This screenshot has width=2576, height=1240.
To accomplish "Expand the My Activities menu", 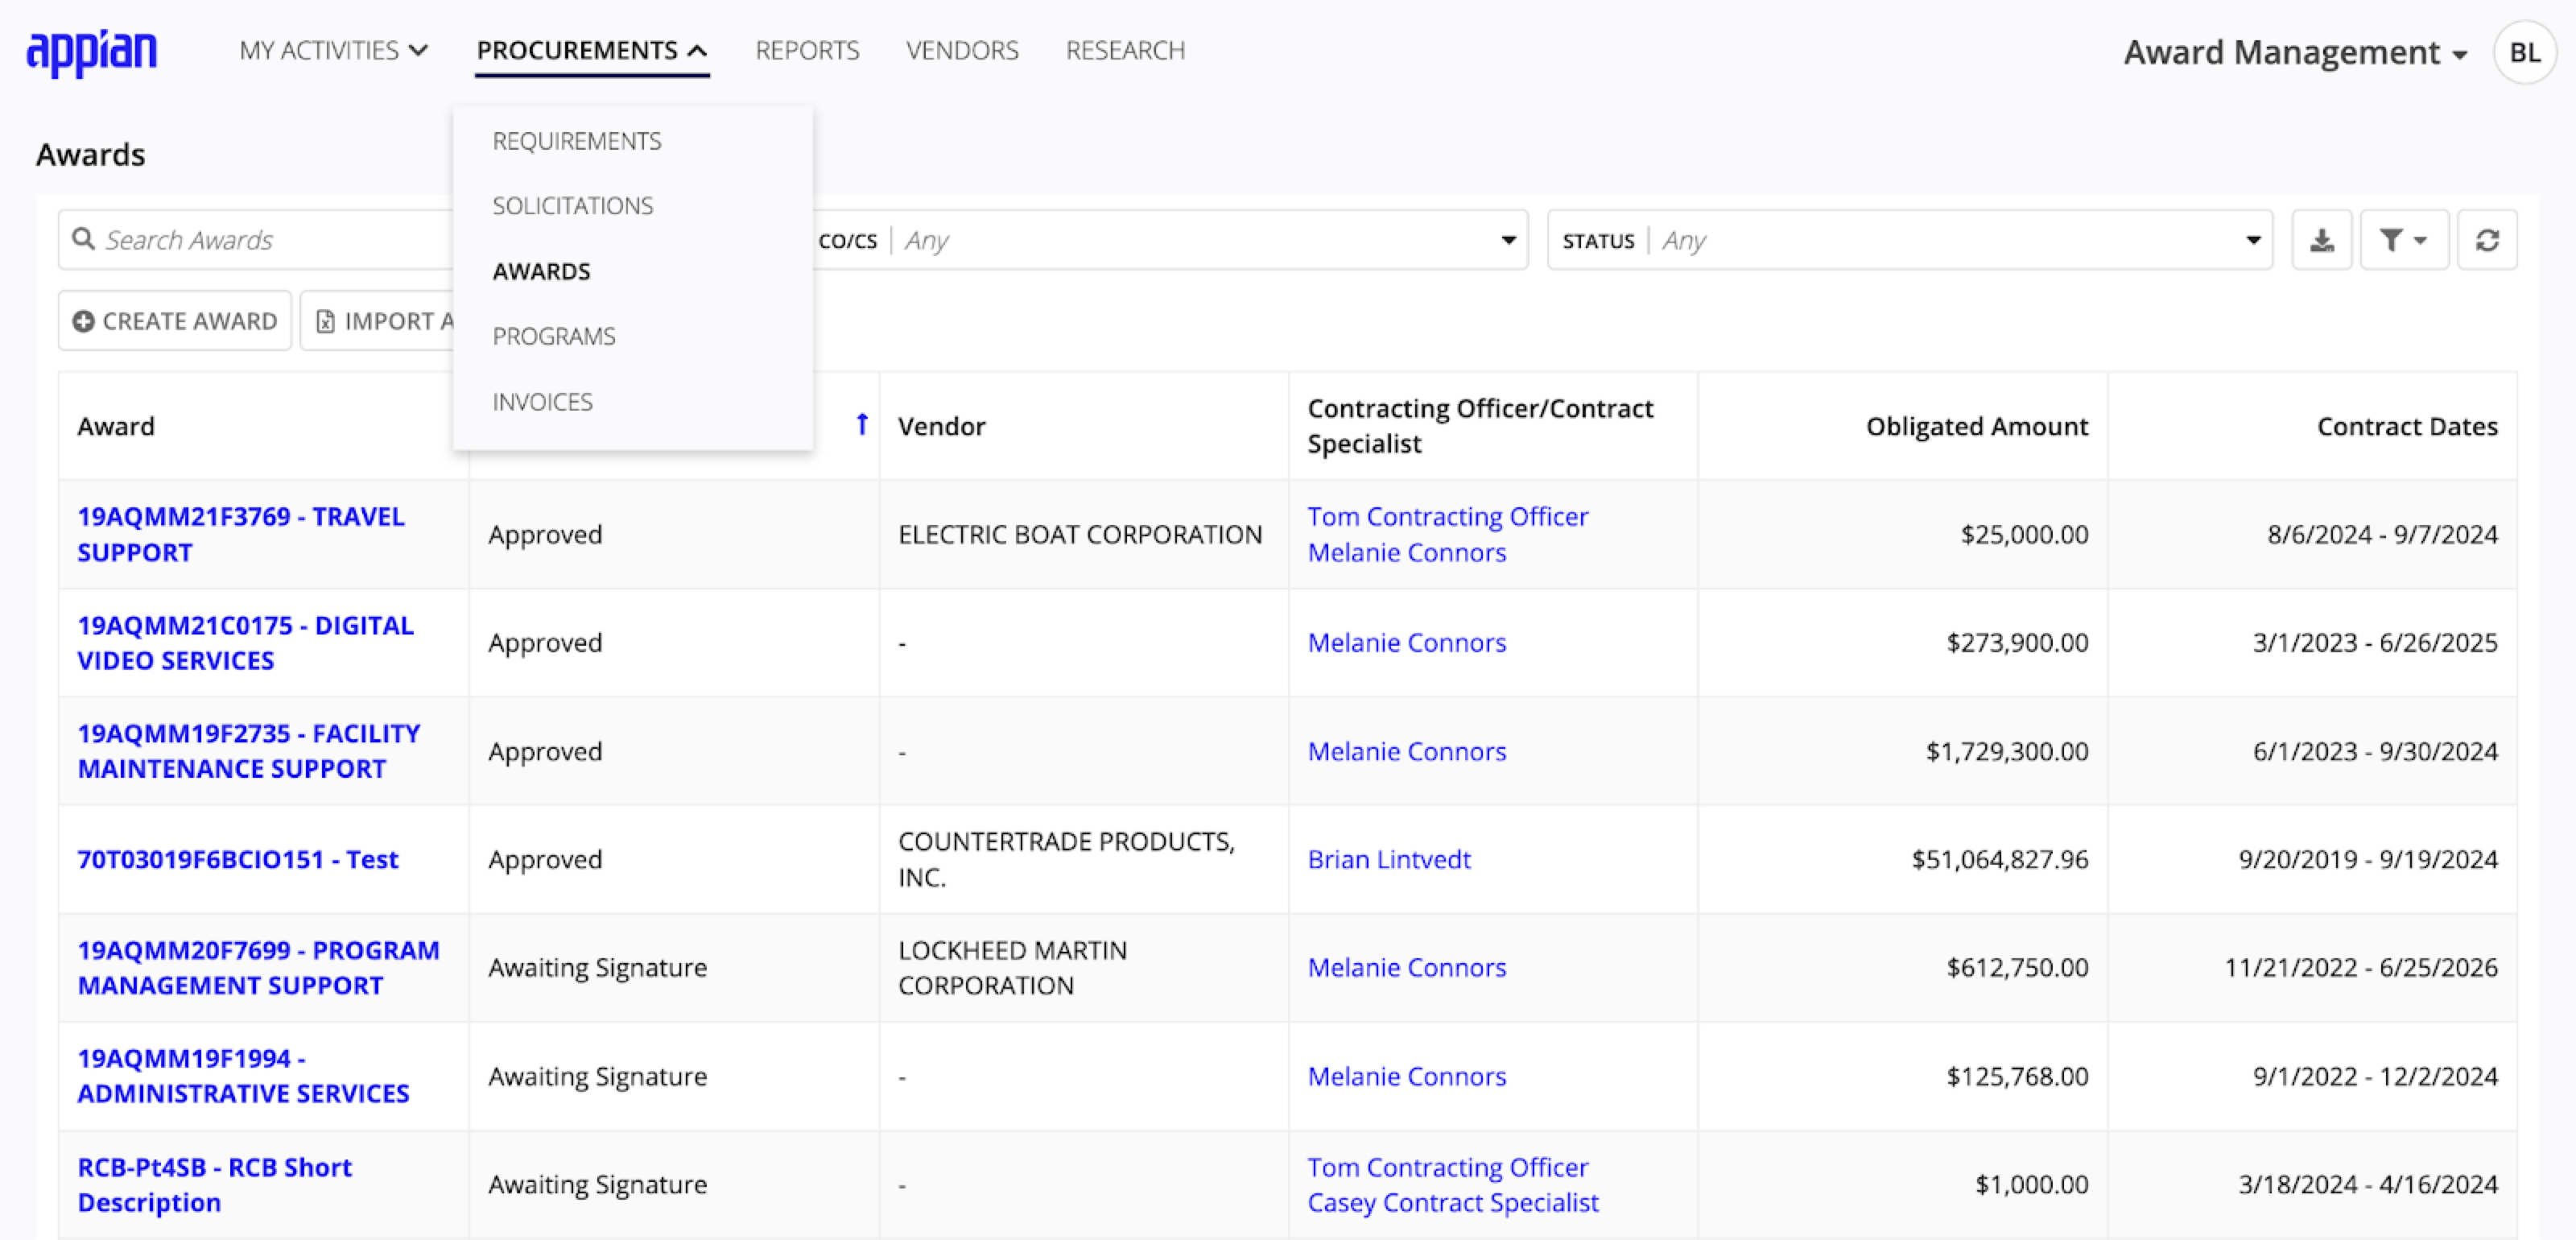I will tap(333, 50).
